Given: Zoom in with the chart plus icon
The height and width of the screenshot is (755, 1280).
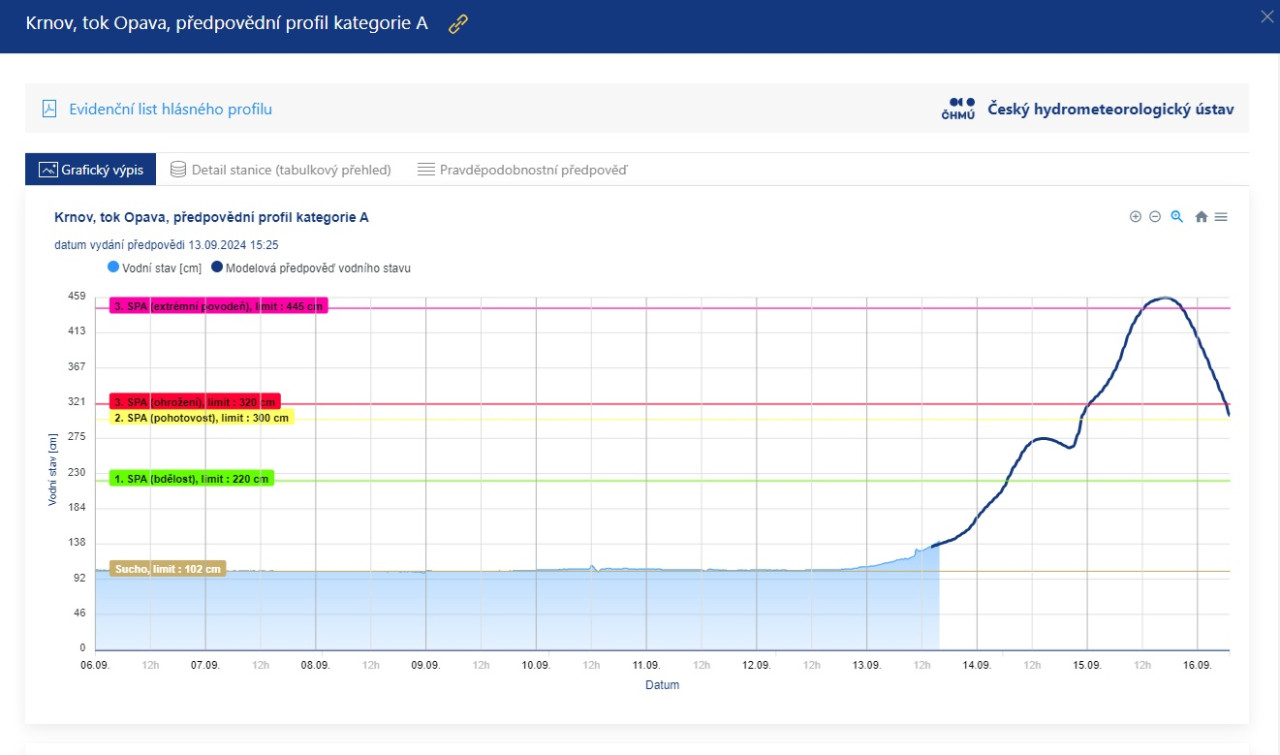Looking at the screenshot, I should (x=1135, y=217).
